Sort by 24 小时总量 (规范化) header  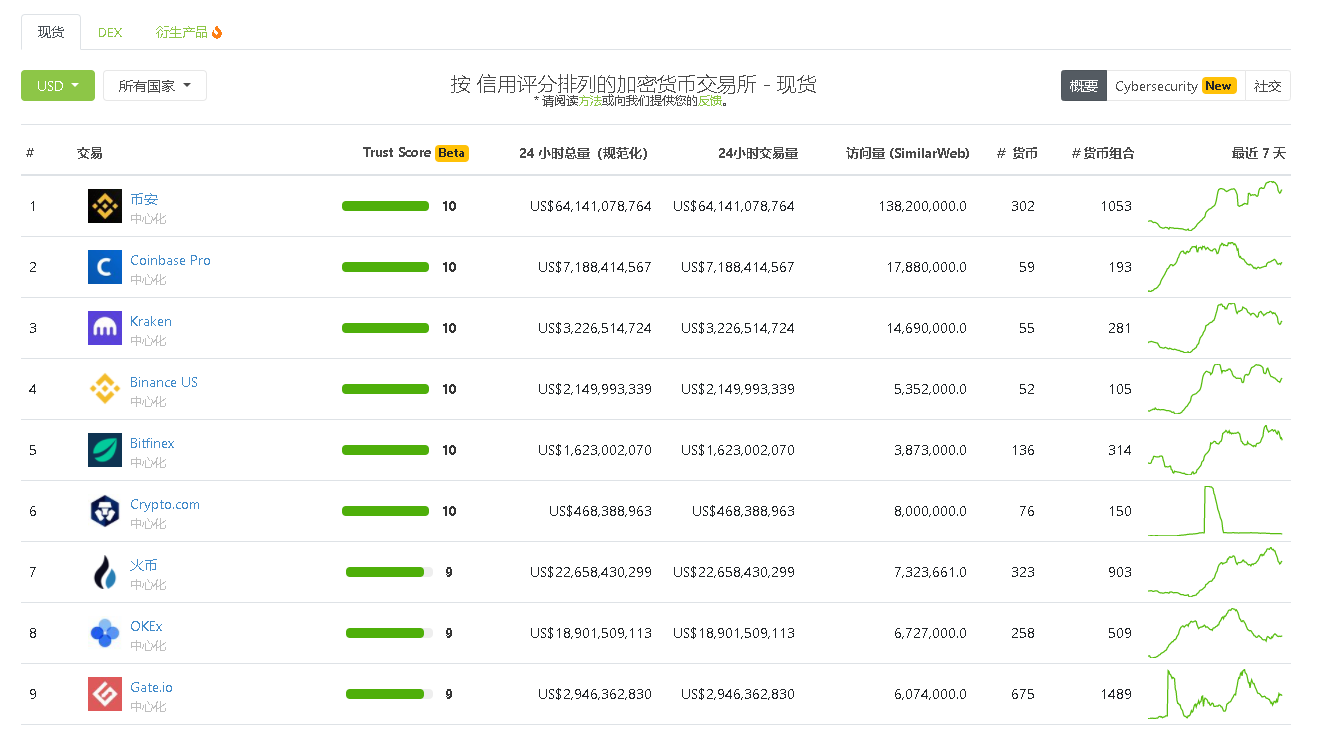coord(583,153)
